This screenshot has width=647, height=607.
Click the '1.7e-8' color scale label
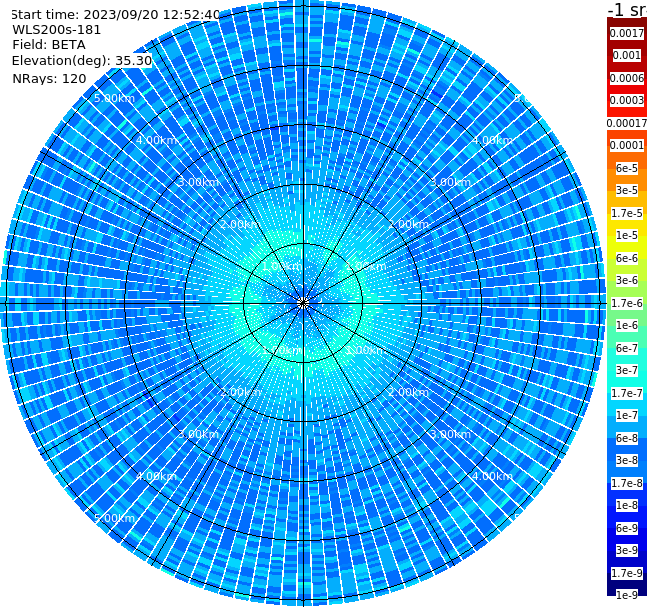[x=627, y=483]
